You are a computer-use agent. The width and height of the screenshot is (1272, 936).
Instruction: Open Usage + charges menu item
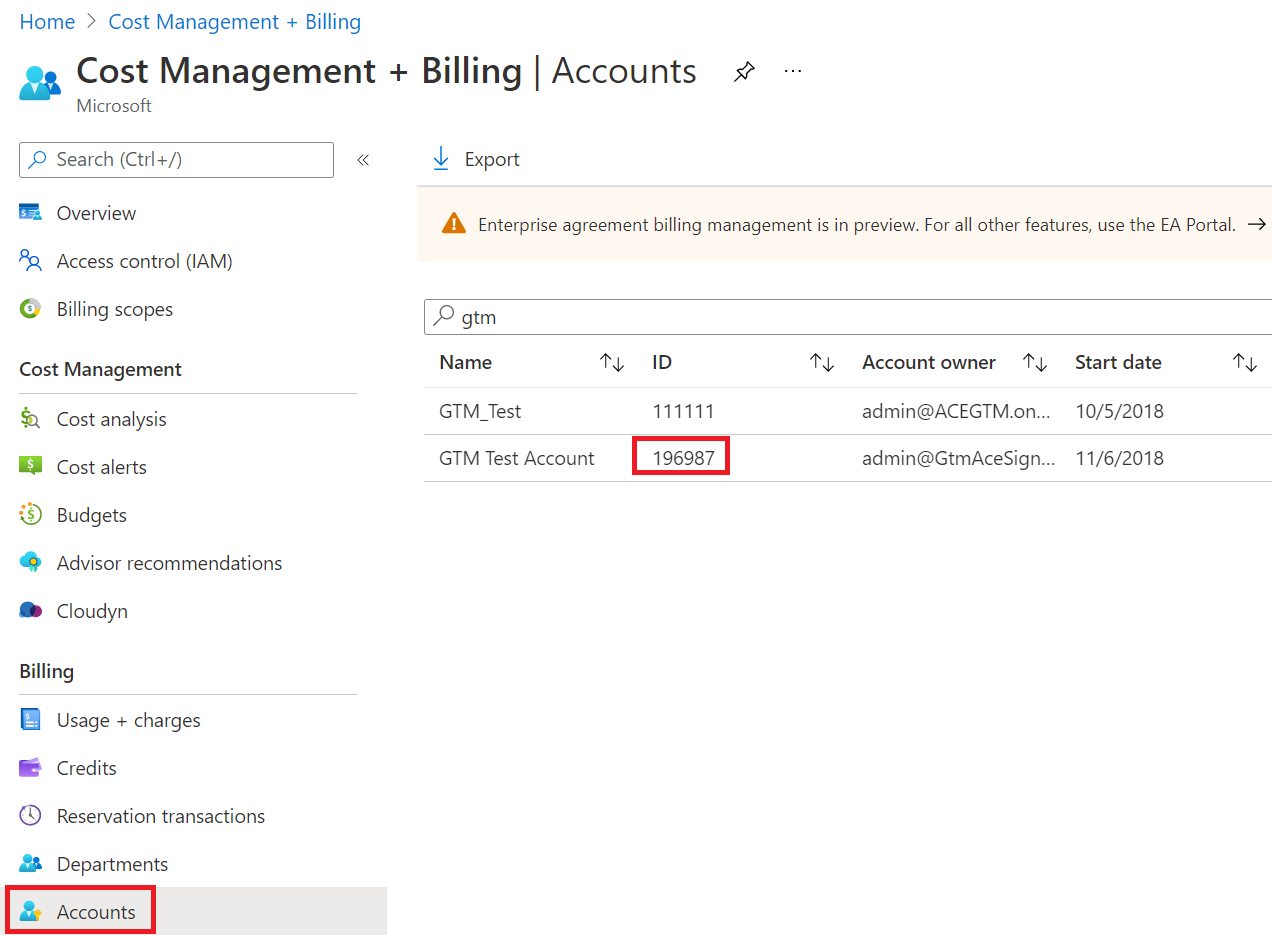coord(128,720)
